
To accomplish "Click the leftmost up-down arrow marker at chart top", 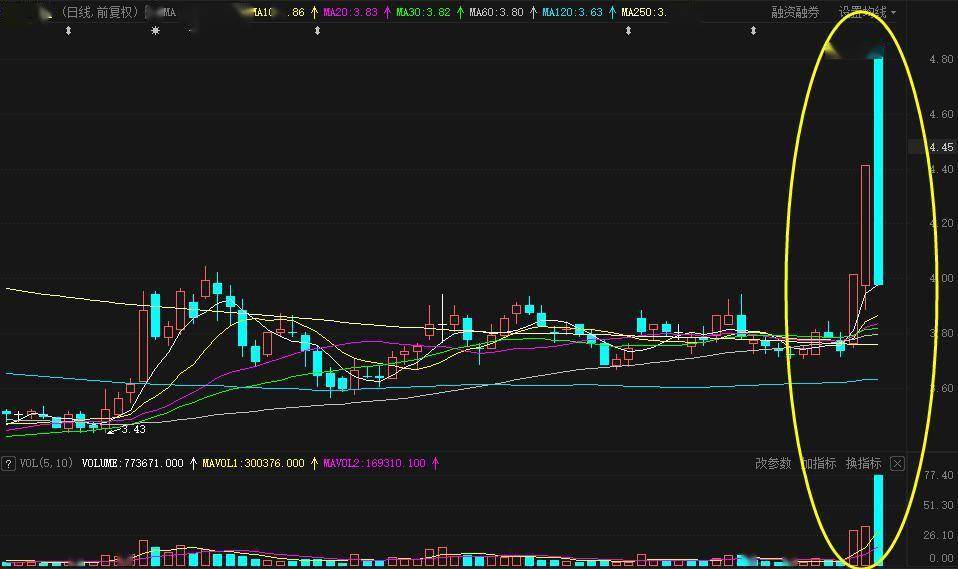I will pos(68,31).
